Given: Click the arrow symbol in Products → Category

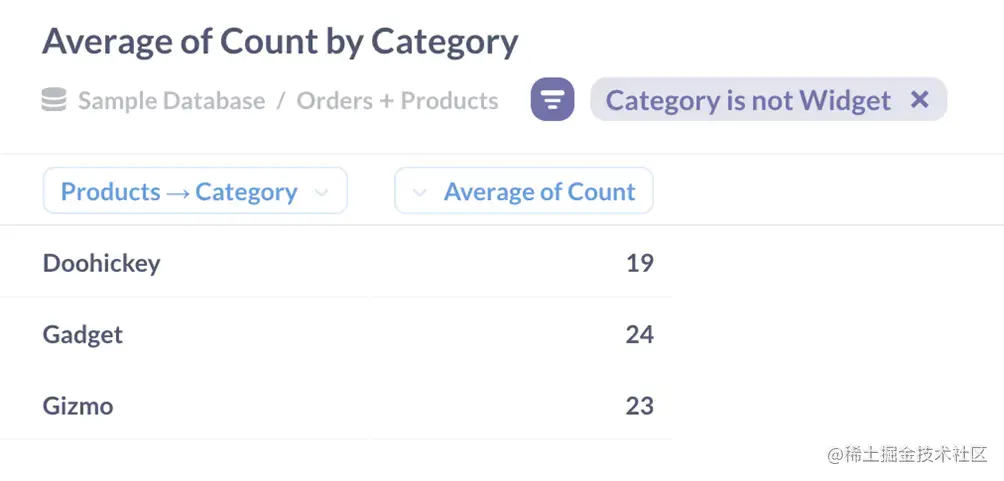Looking at the screenshot, I should click(x=178, y=193).
